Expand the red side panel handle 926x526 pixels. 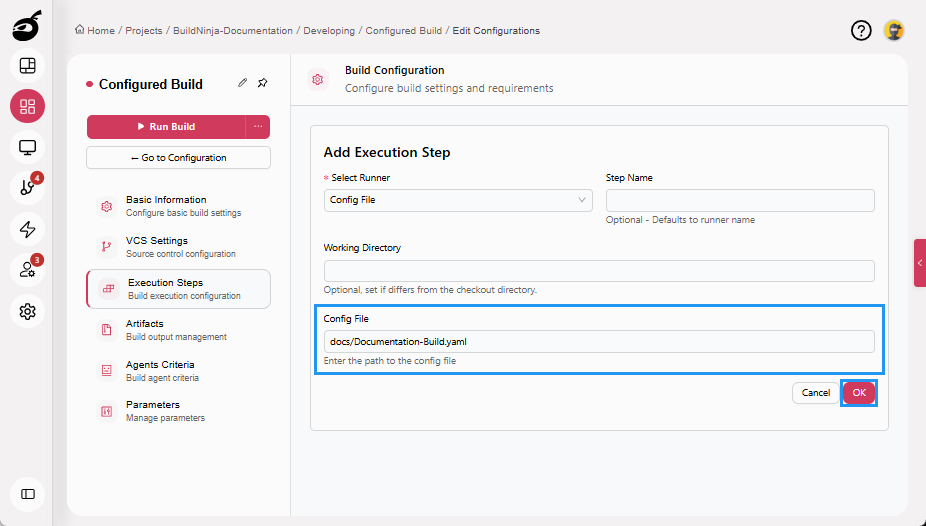(x=920, y=263)
